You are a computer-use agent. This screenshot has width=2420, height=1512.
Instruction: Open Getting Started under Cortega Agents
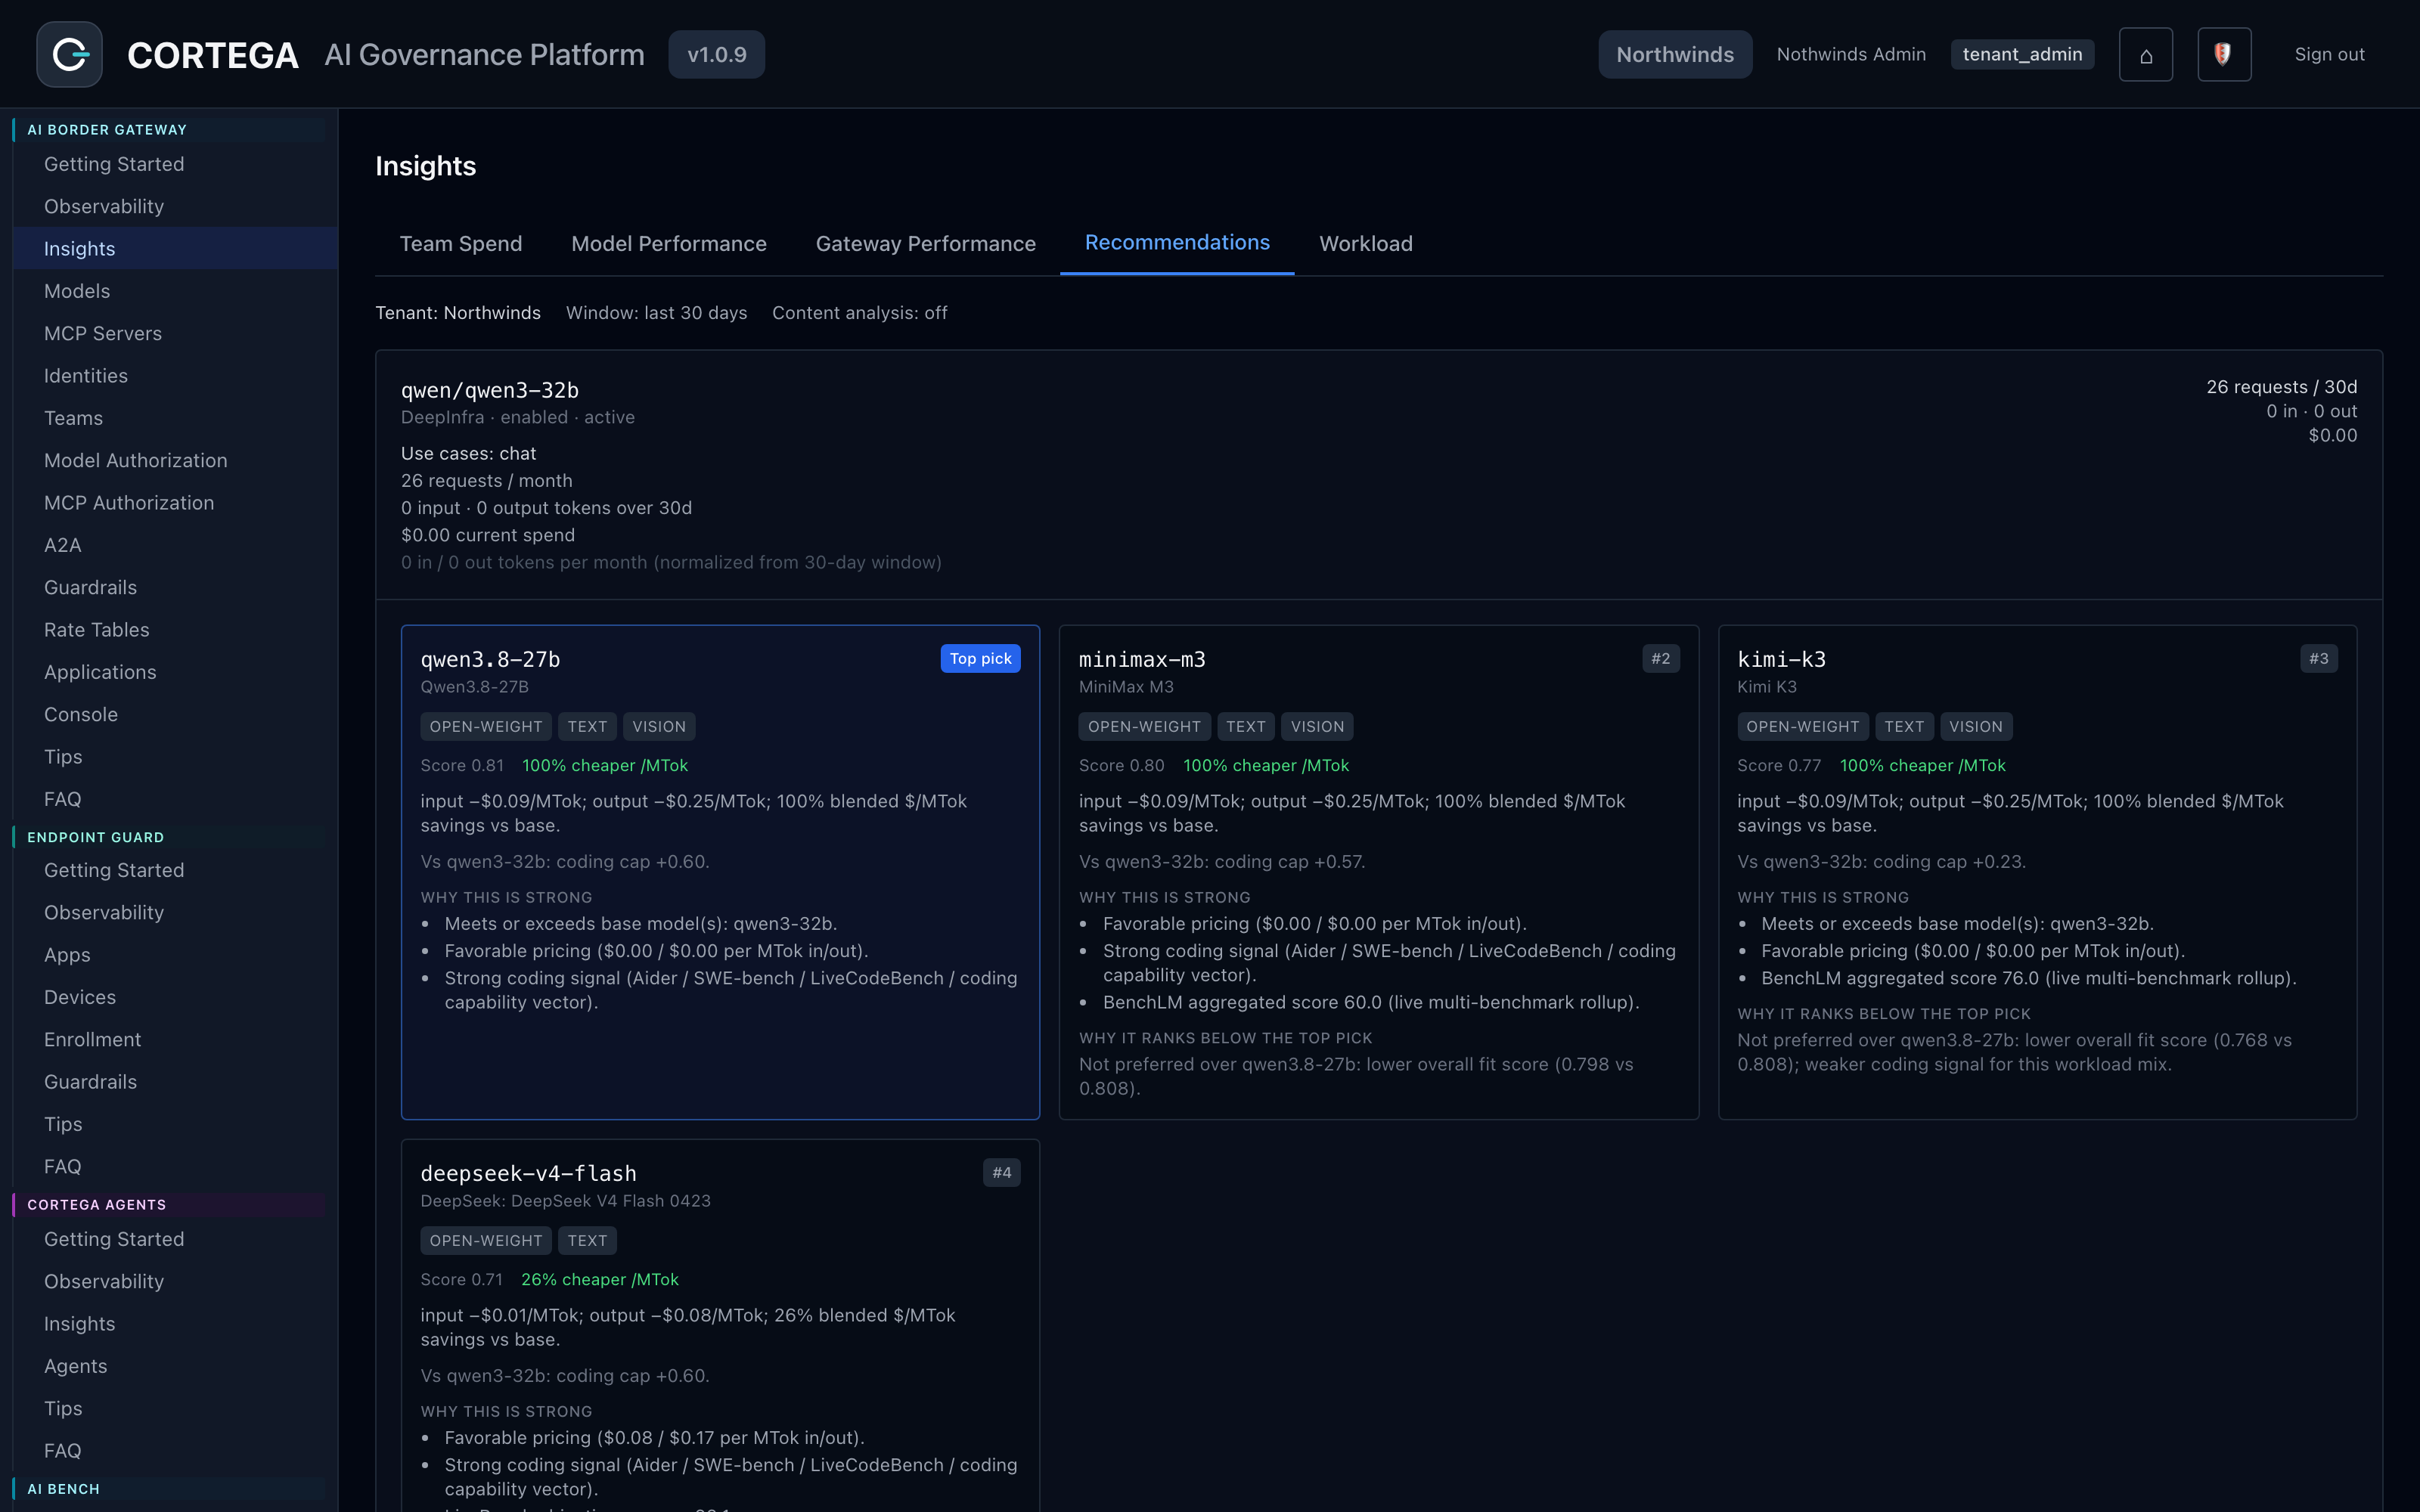click(x=175, y=1239)
